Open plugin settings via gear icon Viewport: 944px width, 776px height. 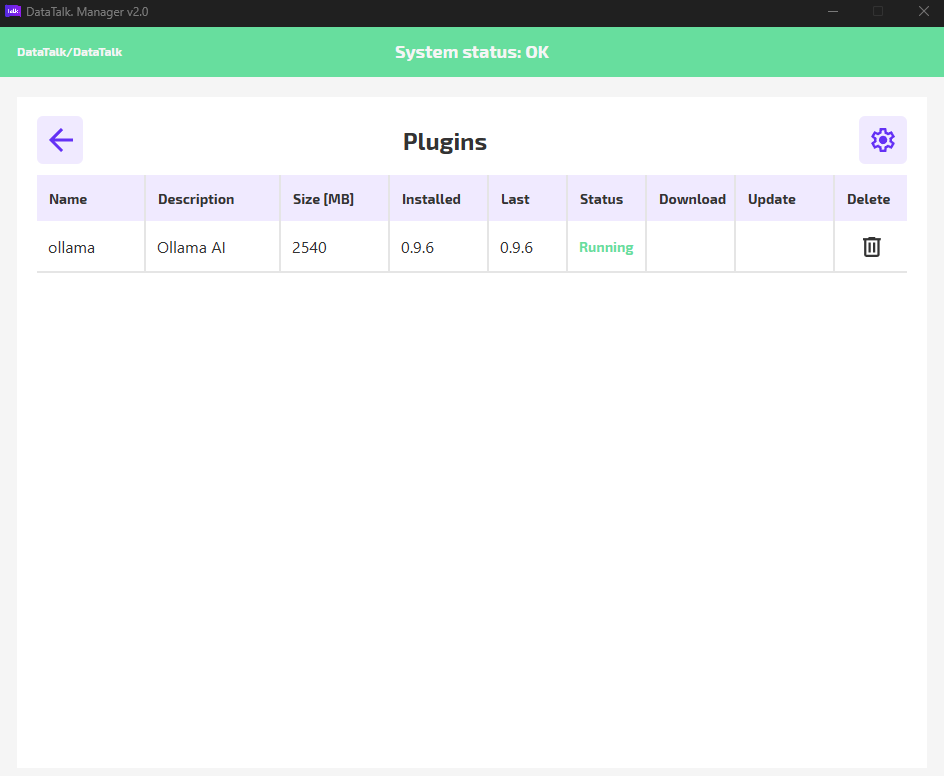pos(883,140)
